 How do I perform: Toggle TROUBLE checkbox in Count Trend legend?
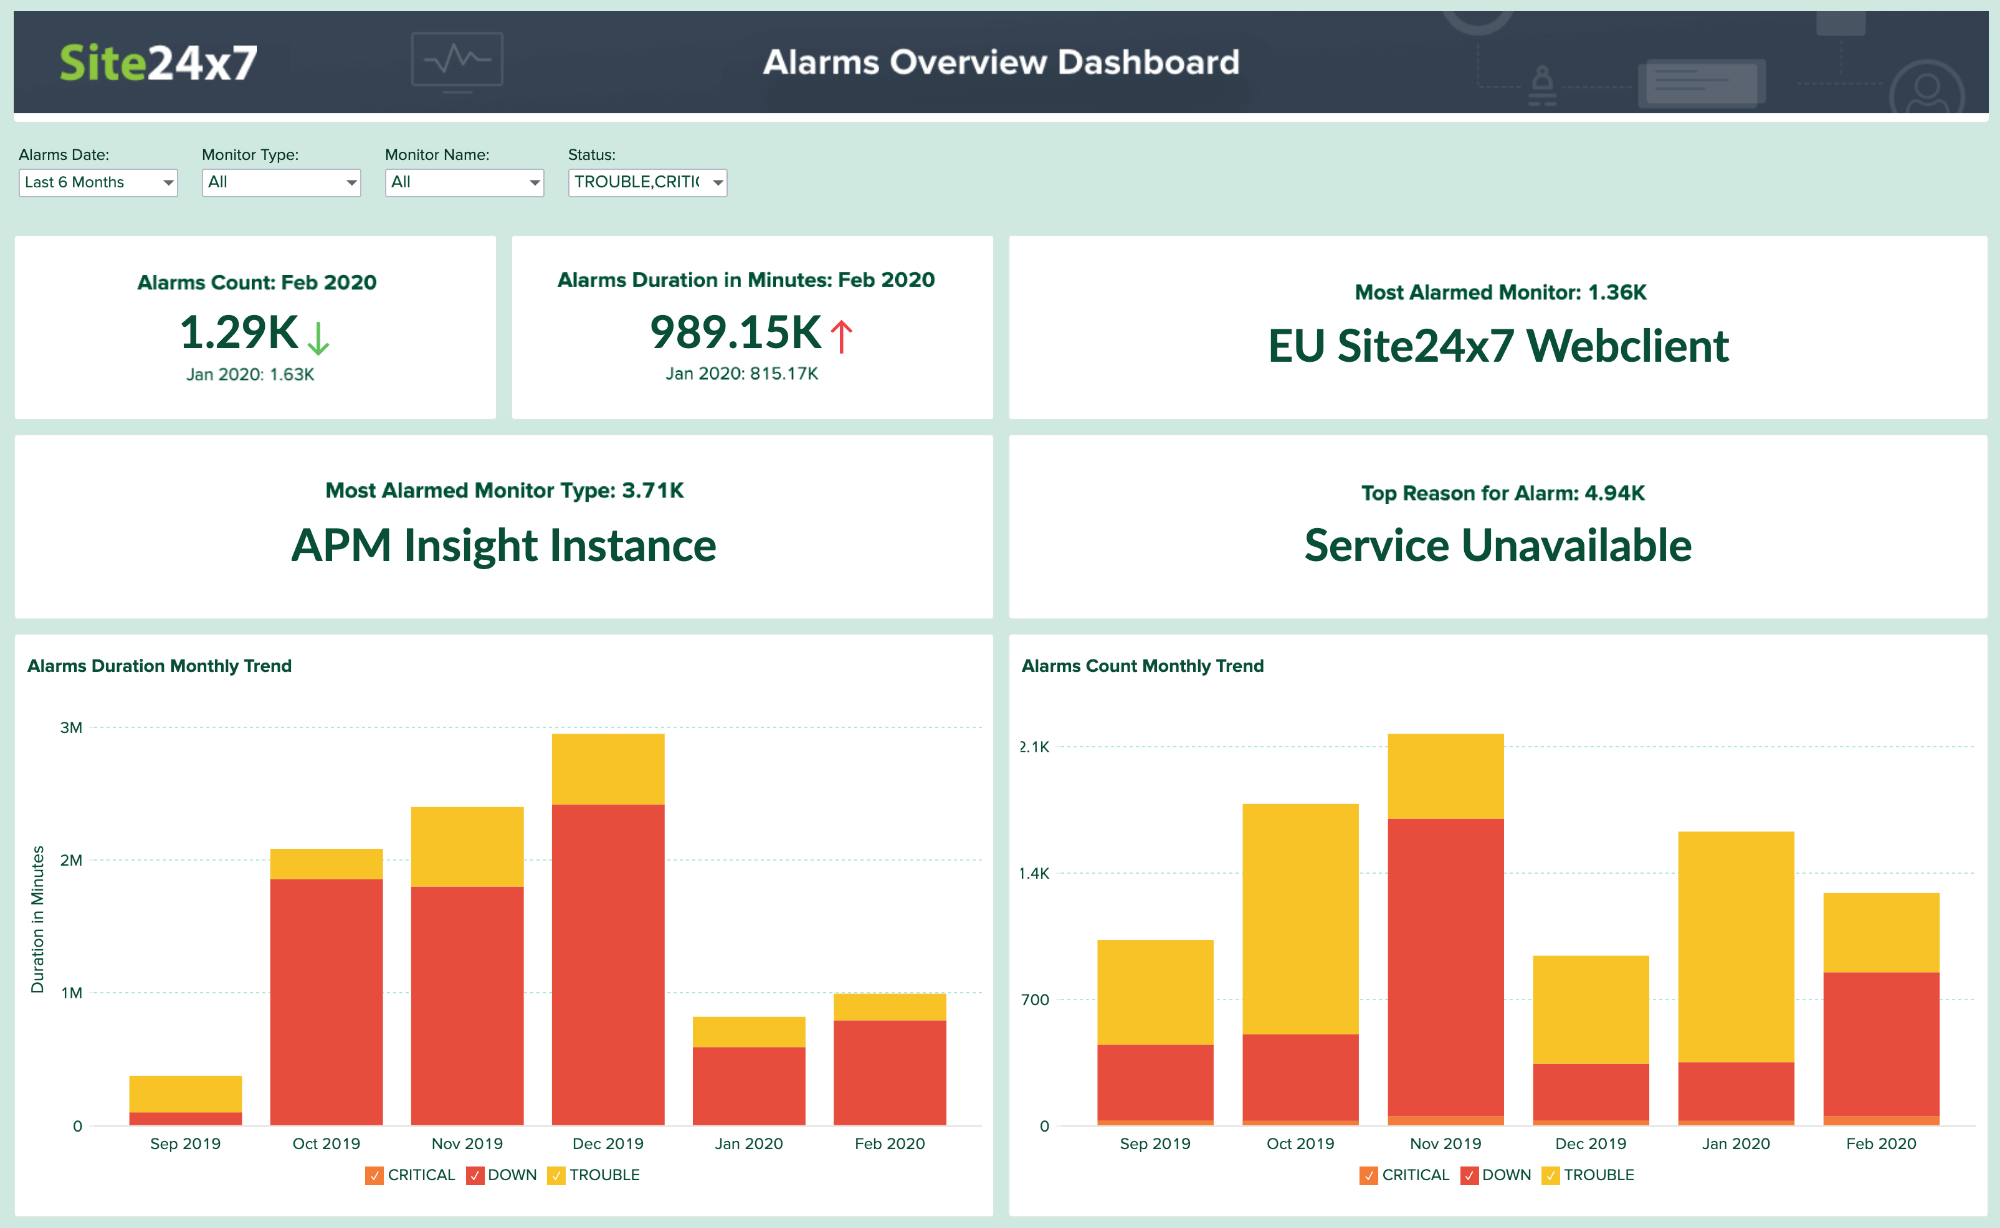pyautogui.click(x=1550, y=1175)
